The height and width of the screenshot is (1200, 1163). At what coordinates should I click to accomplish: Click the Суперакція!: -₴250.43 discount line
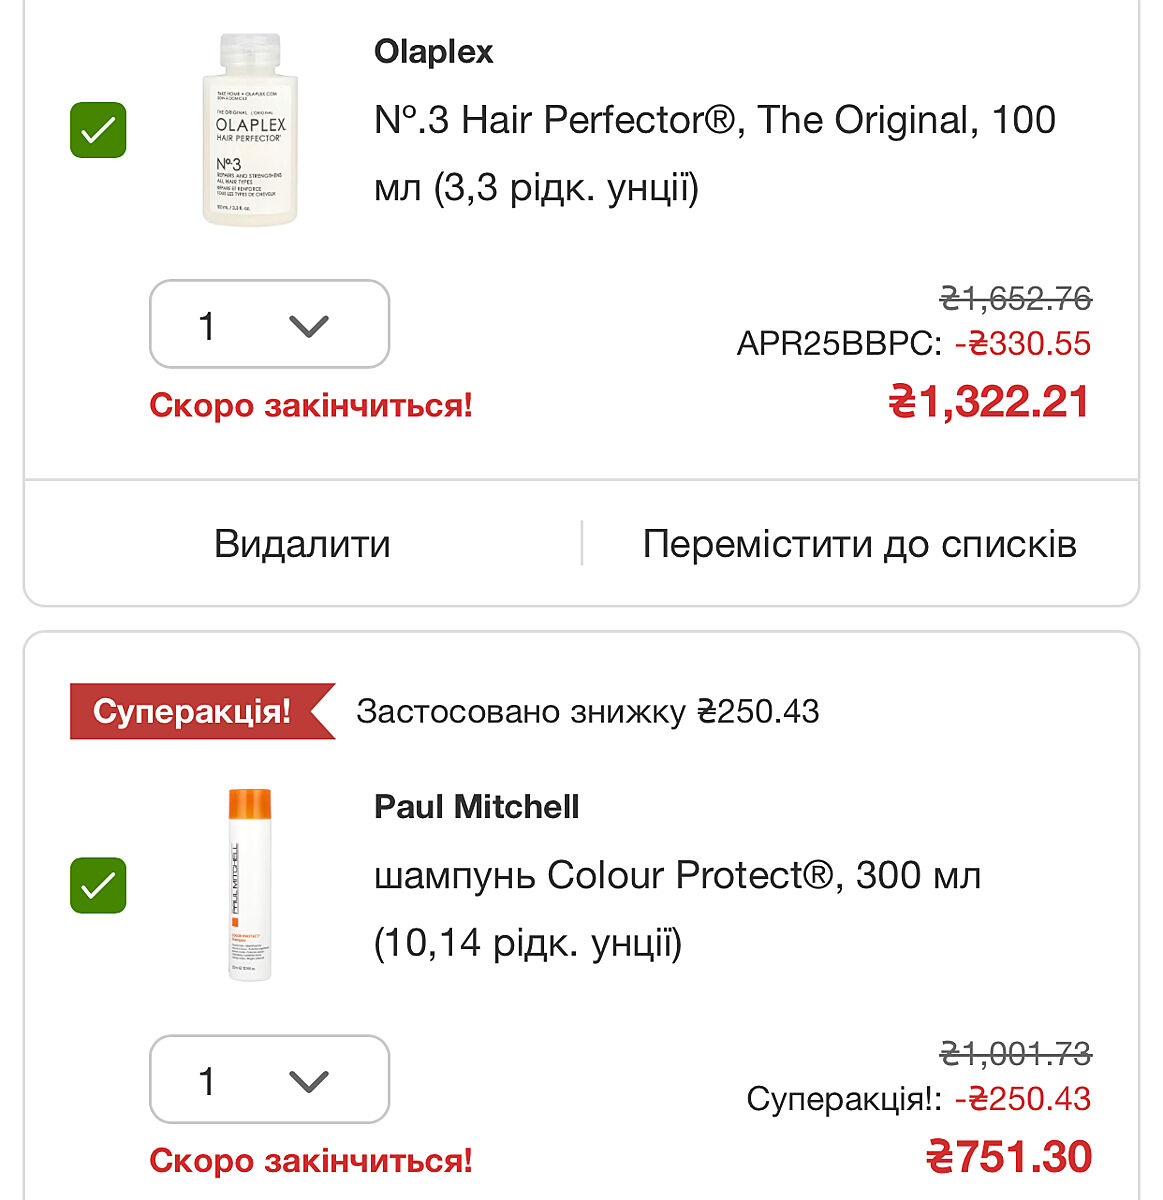917,1099
